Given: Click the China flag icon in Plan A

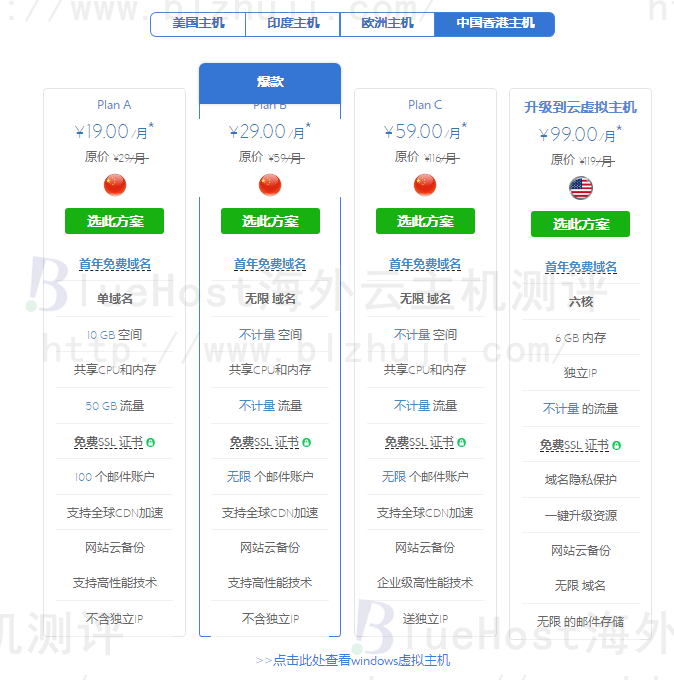Looking at the screenshot, I should point(115,185).
